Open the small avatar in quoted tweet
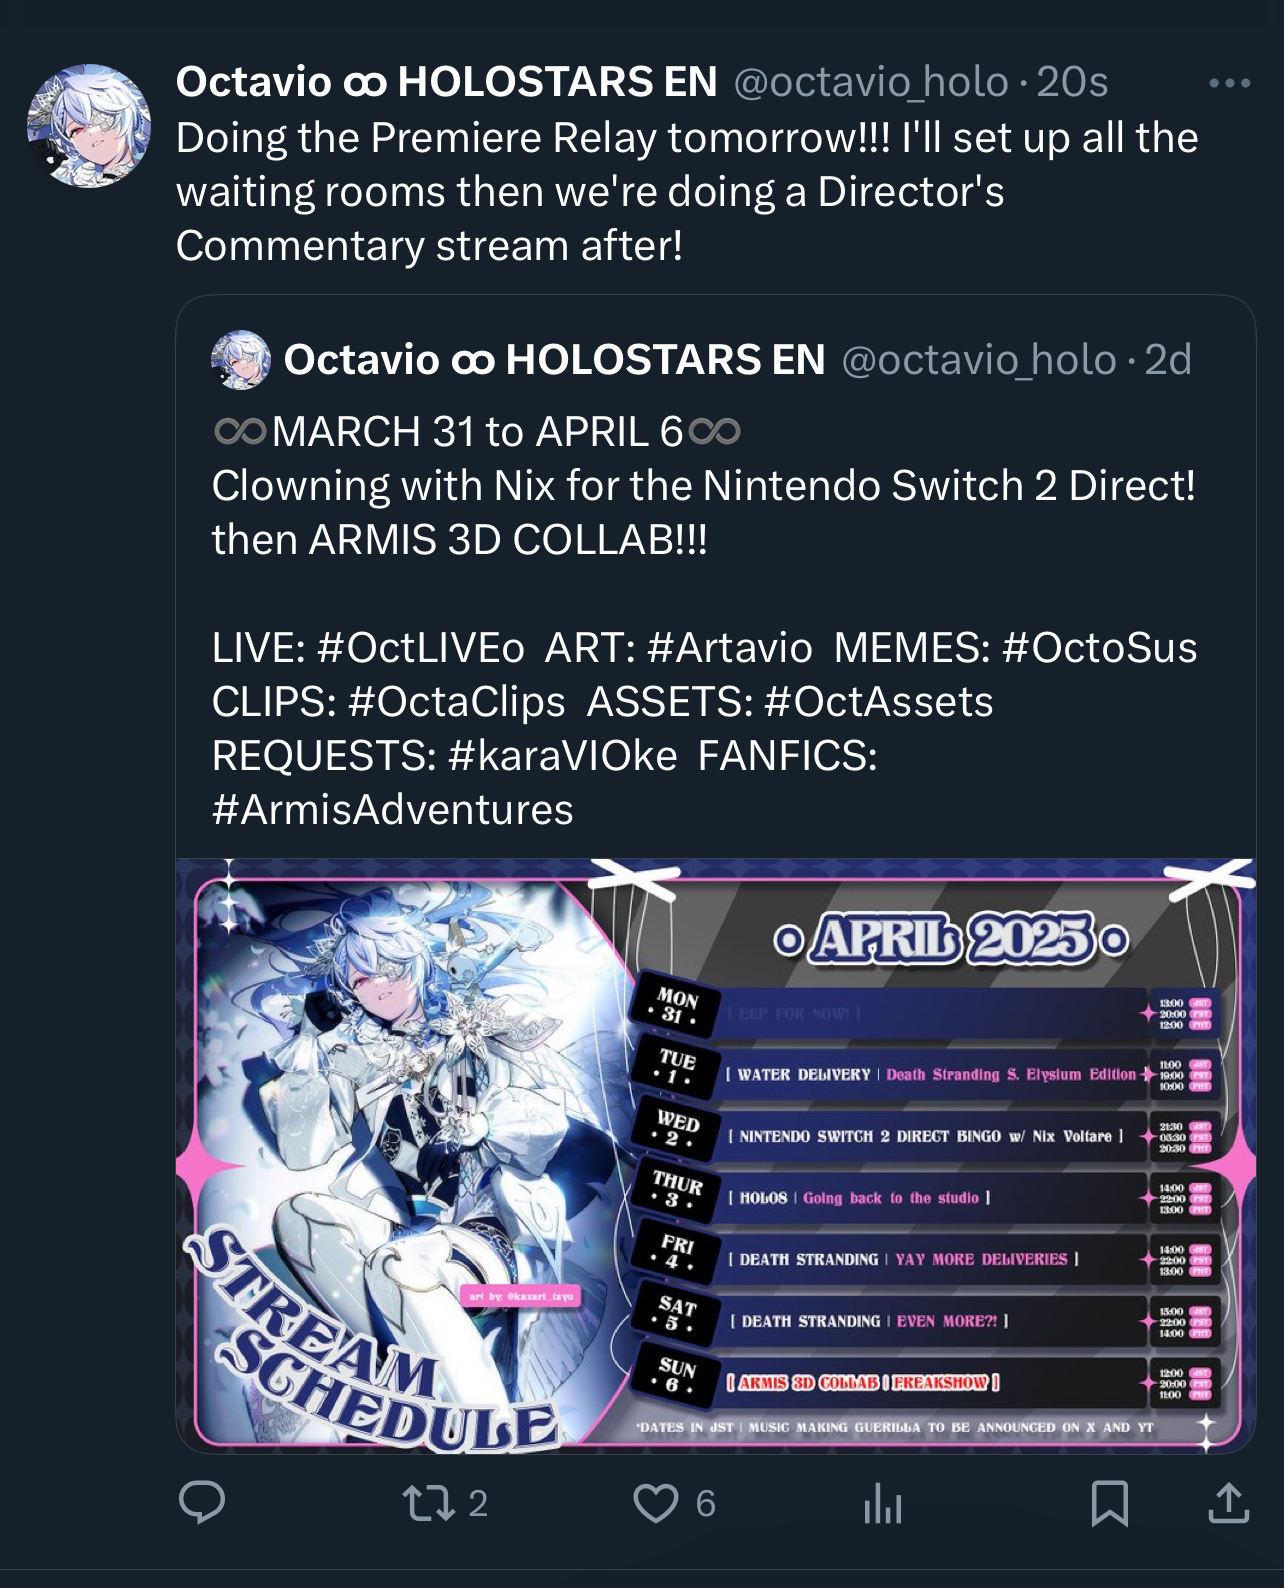Viewport: 1284px width, 1588px height. point(241,360)
